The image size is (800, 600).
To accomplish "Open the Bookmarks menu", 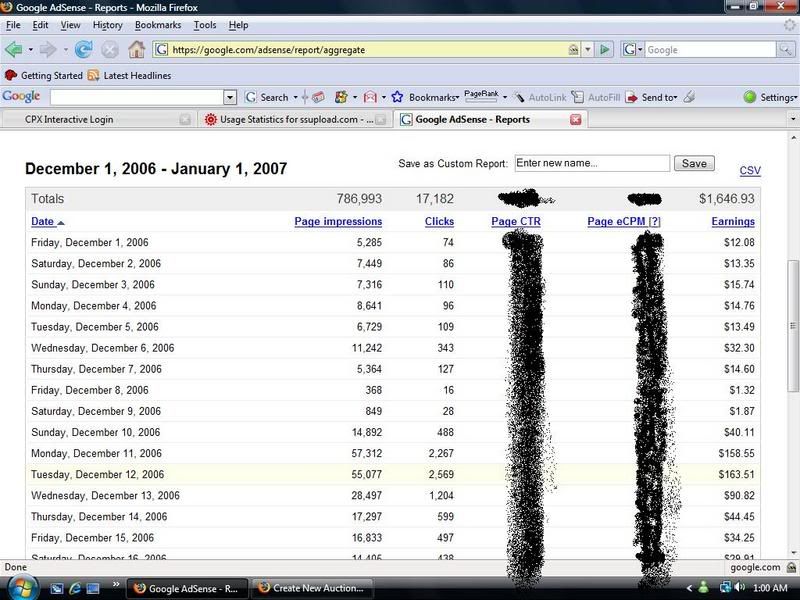I will coord(158,24).
